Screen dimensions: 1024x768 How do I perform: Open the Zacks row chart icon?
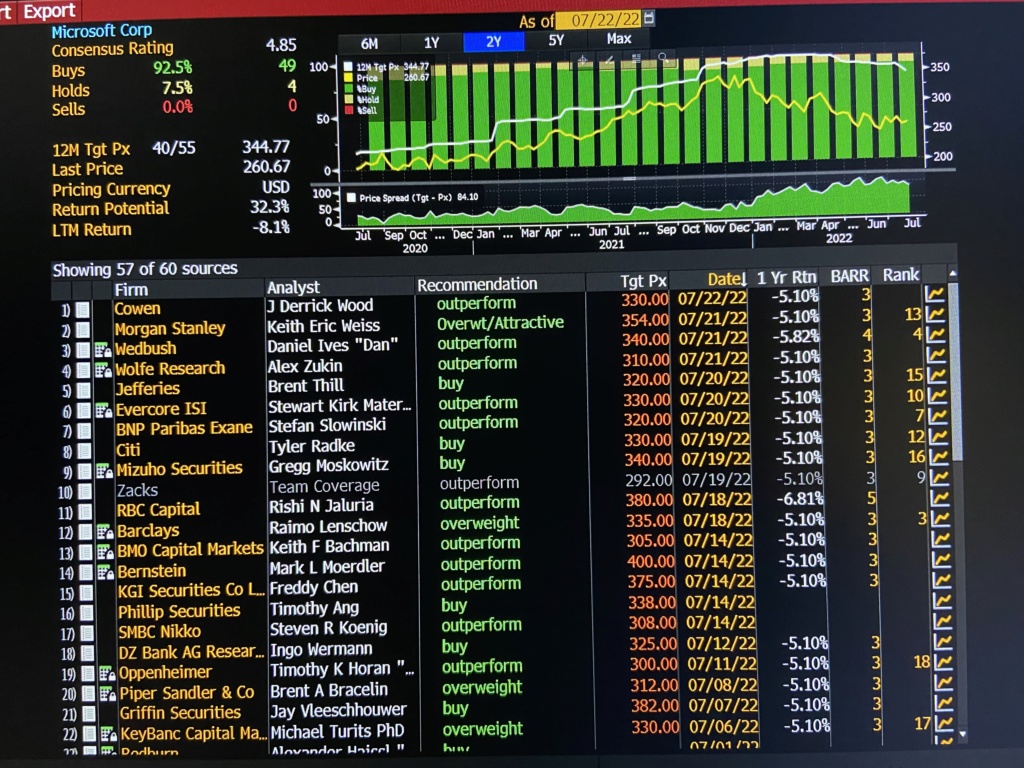pyautogui.click(x=940, y=476)
